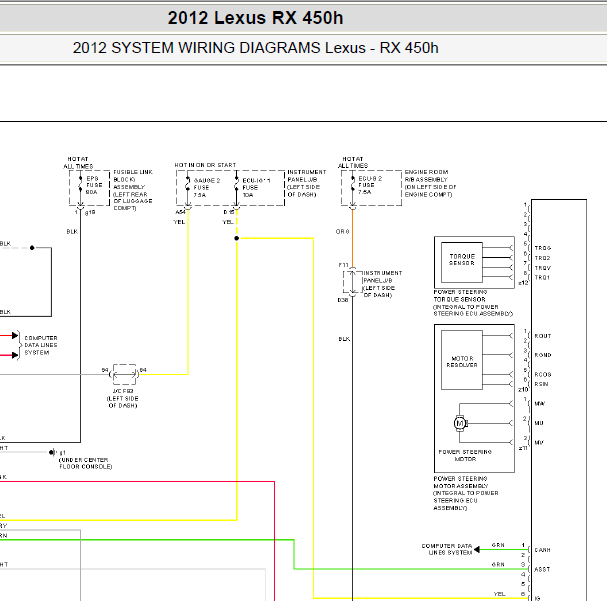The width and height of the screenshot is (607, 601).
Task: Click the z10 connector label
Action: tap(523, 390)
